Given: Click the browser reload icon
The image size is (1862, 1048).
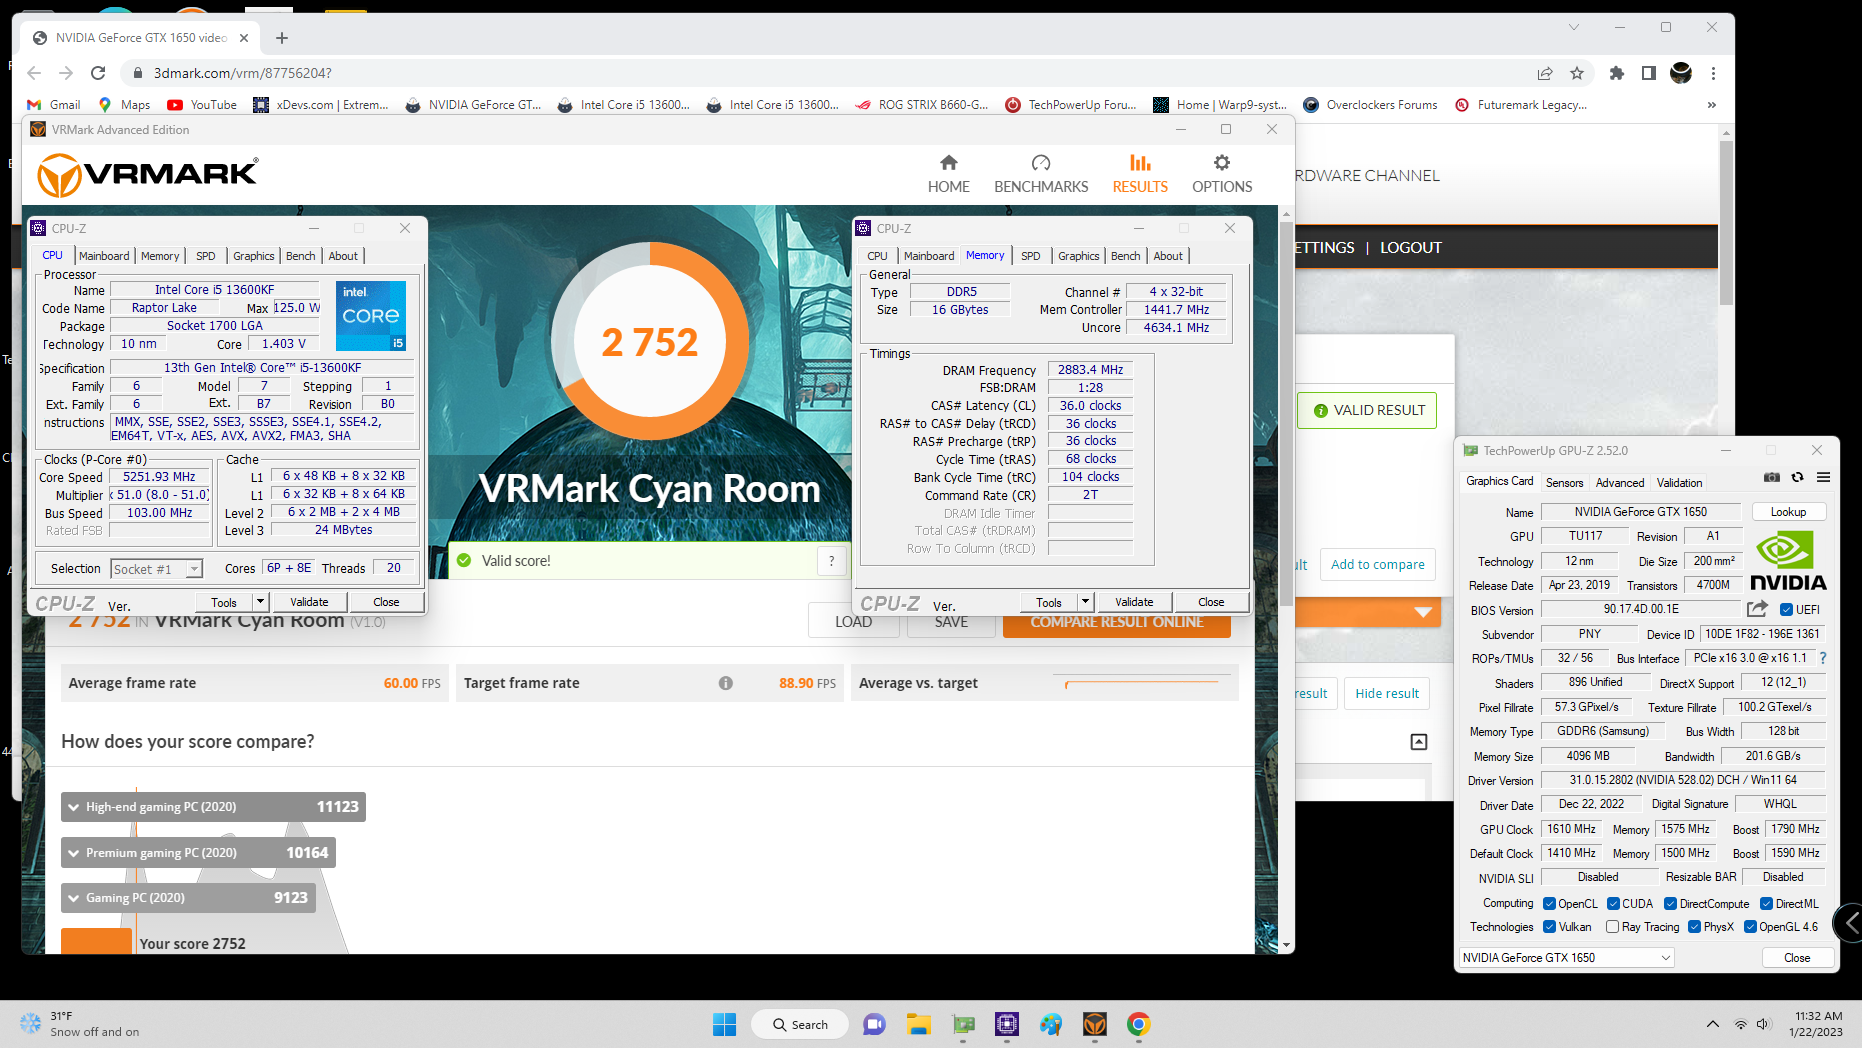Looking at the screenshot, I should [x=98, y=73].
